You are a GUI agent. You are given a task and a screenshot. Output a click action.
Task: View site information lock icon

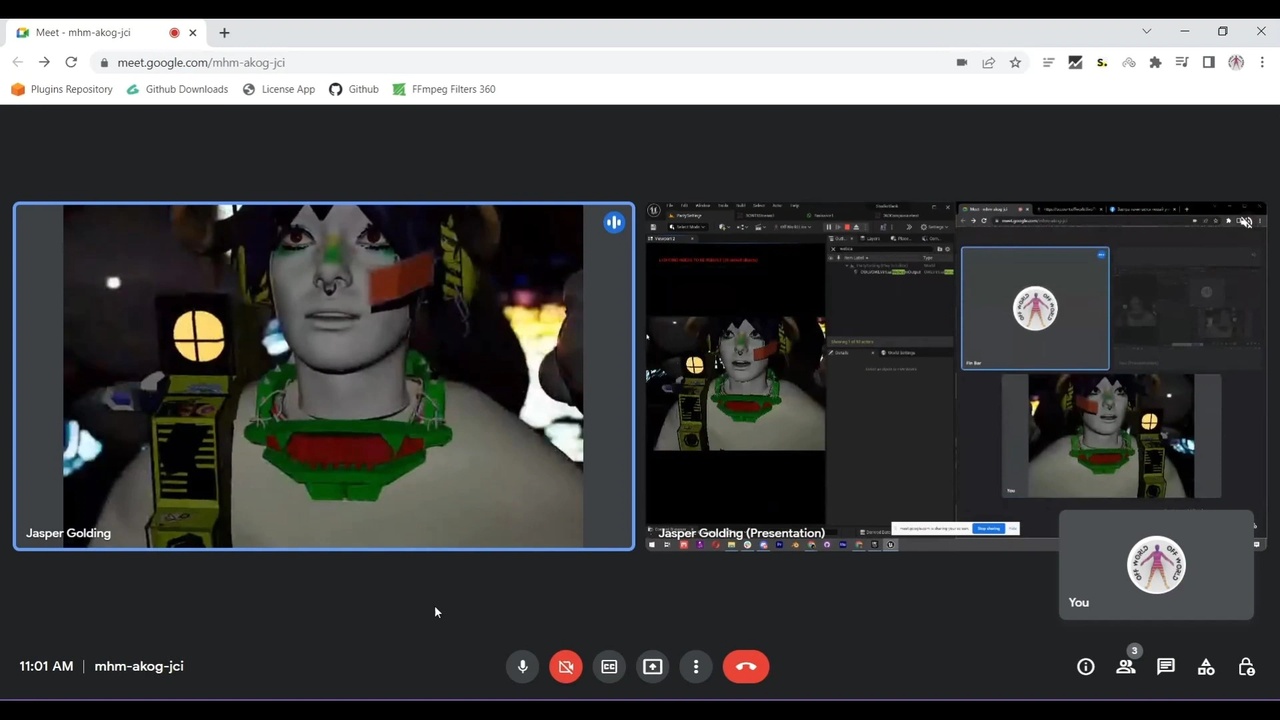pyautogui.click(x=104, y=62)
